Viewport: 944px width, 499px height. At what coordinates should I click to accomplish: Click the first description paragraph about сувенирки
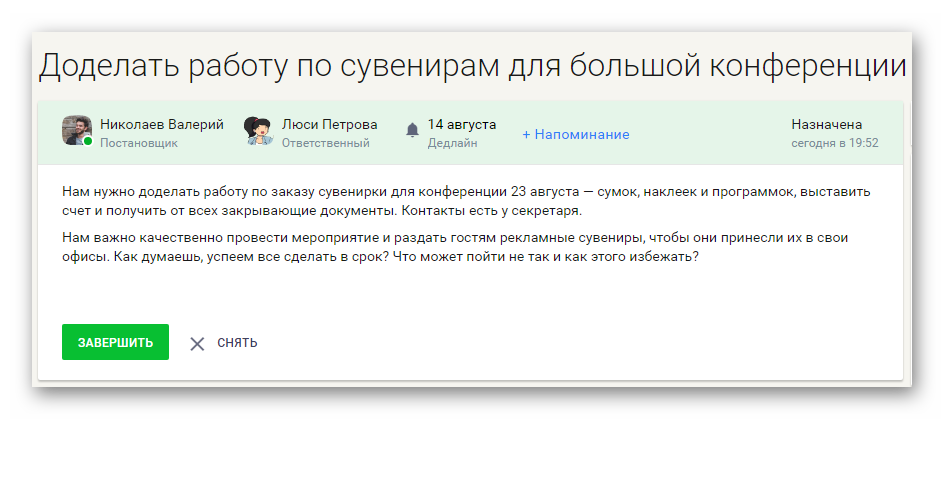point(466,201)
